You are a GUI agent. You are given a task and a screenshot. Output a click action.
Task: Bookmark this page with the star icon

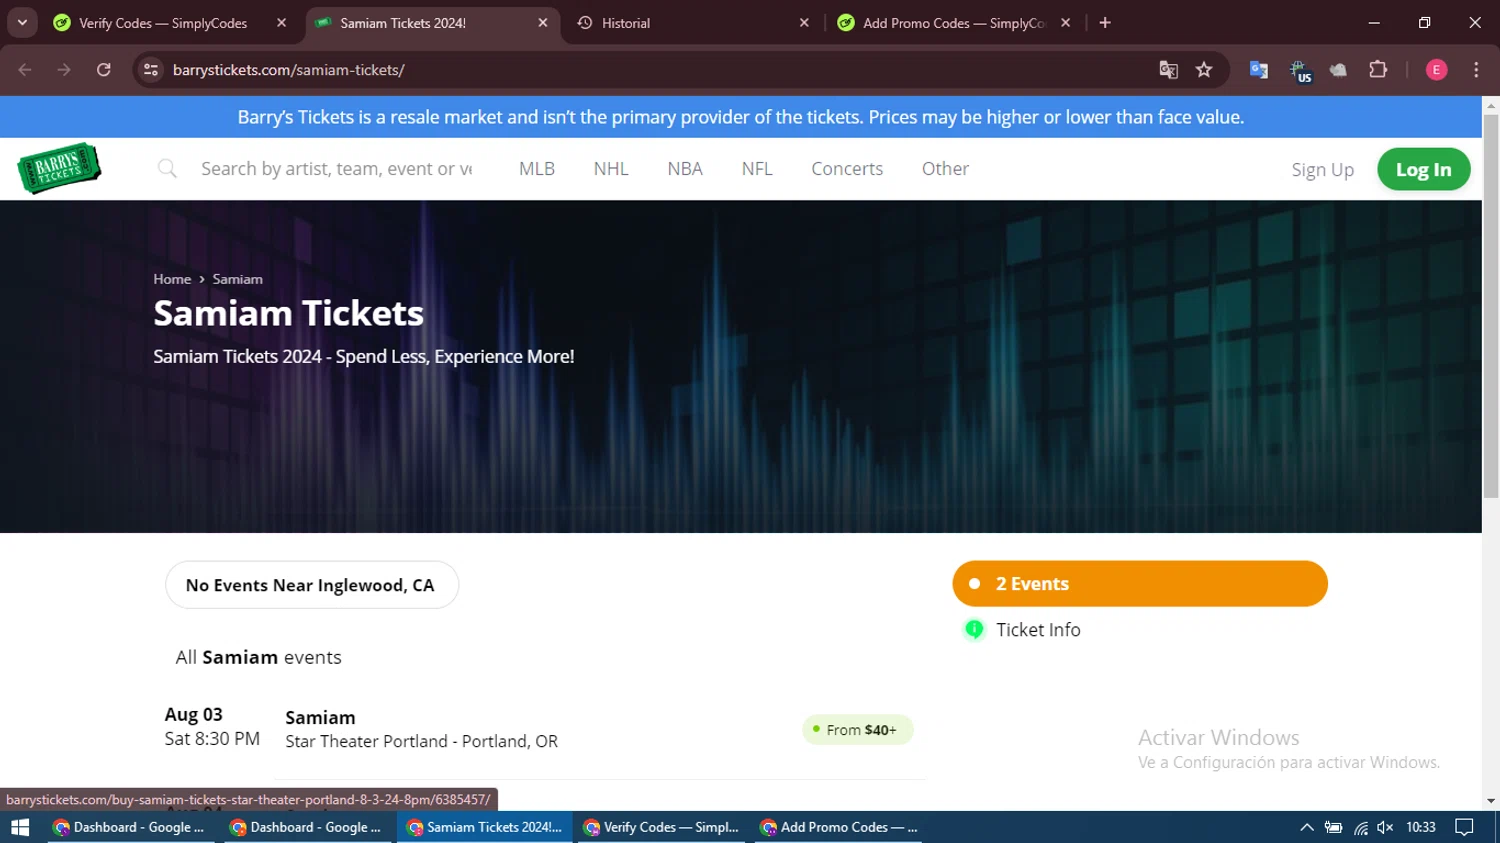tap(1204, 70)
